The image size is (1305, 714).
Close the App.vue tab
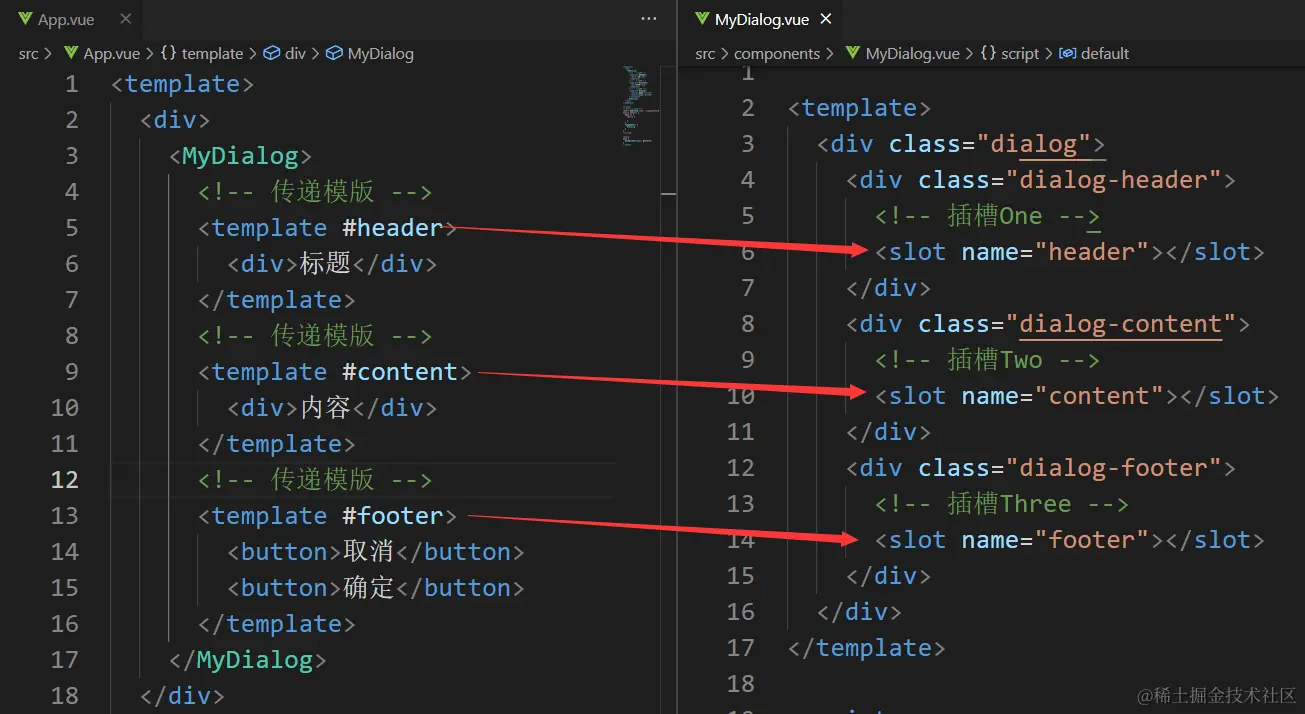pos(125,19)
